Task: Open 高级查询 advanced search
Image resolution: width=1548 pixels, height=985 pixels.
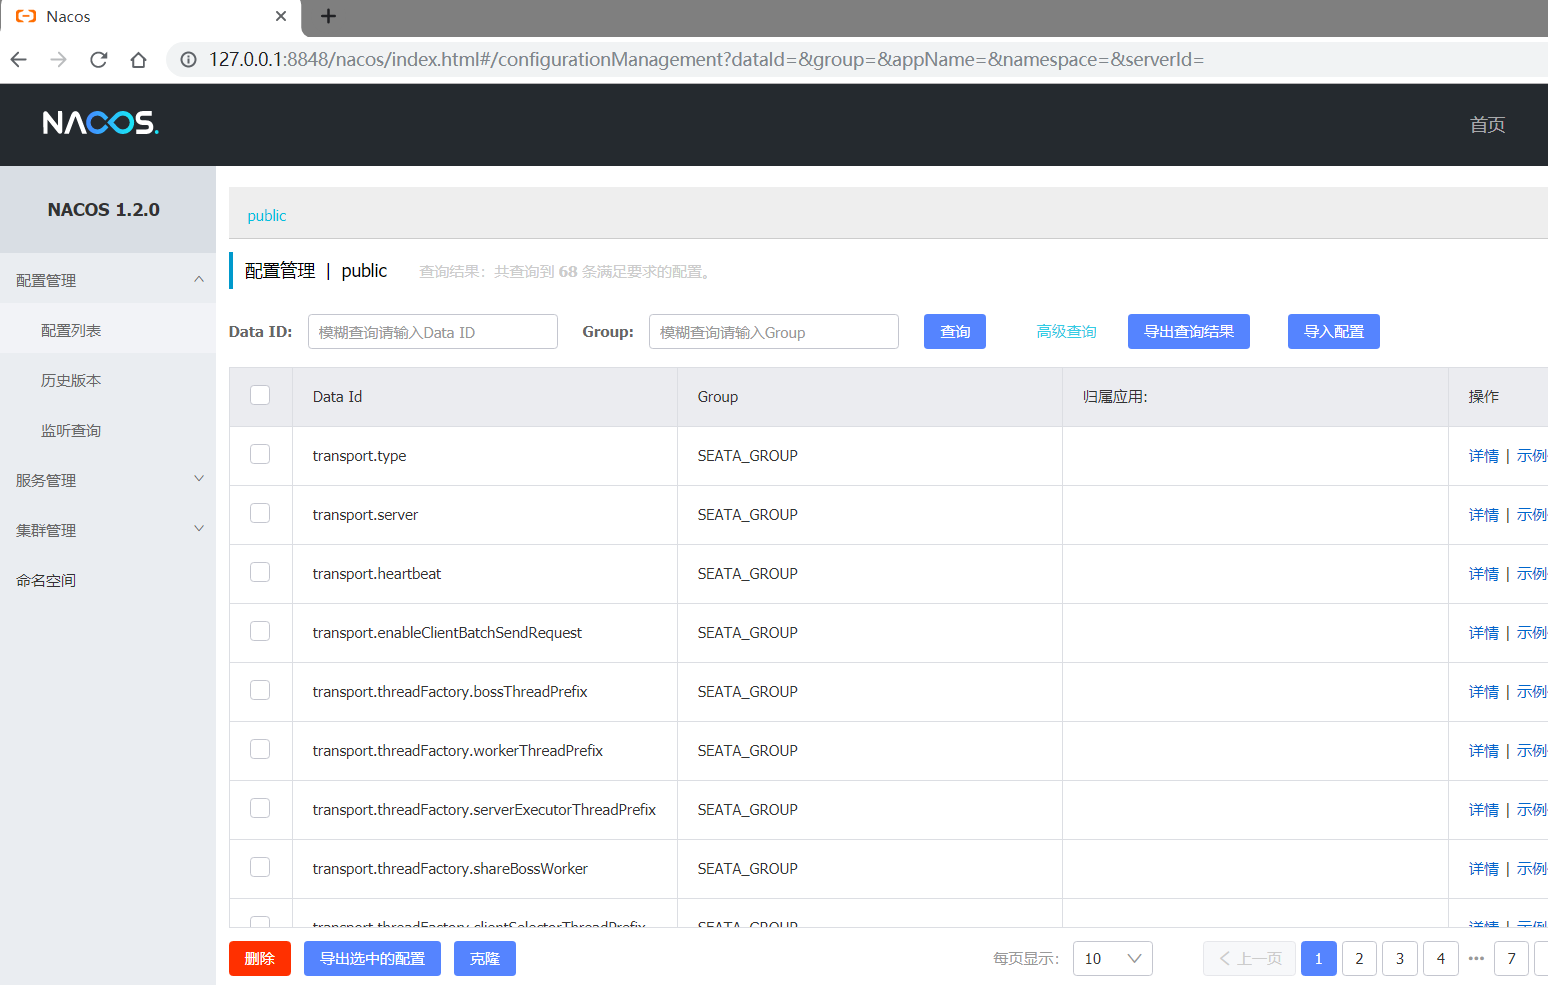Action: (x=1066, y=332)
